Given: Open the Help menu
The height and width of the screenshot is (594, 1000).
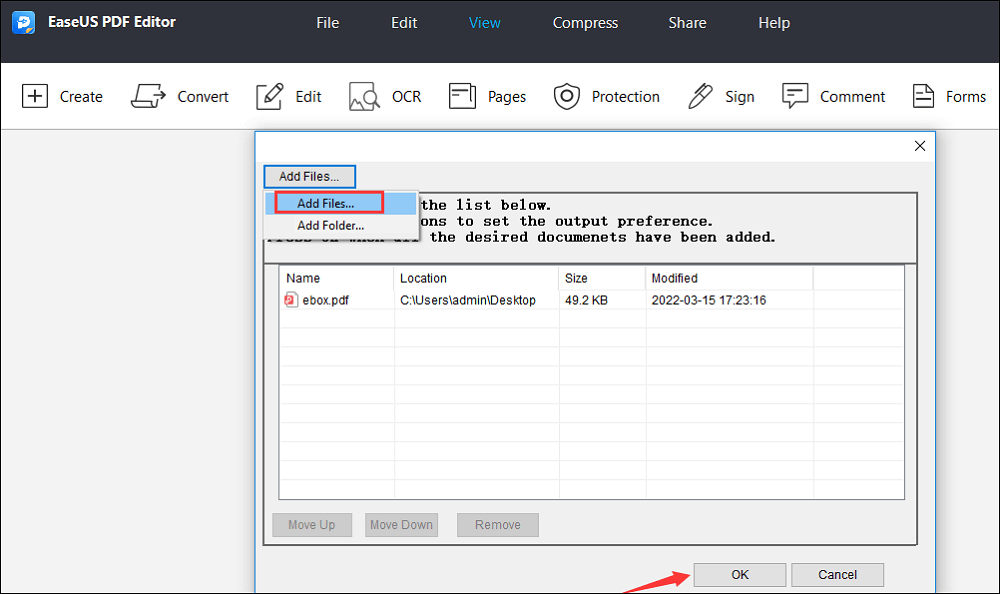Looking at the screenshot, I should (774, 23).
